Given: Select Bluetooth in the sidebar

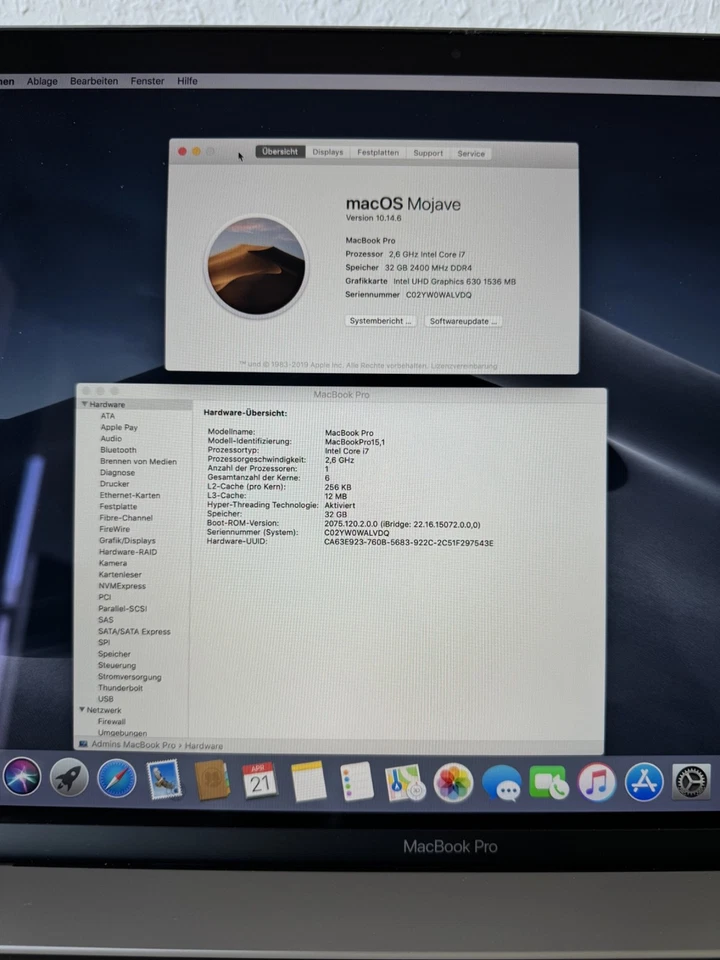Looking at the screenshot, I should 118,450.
